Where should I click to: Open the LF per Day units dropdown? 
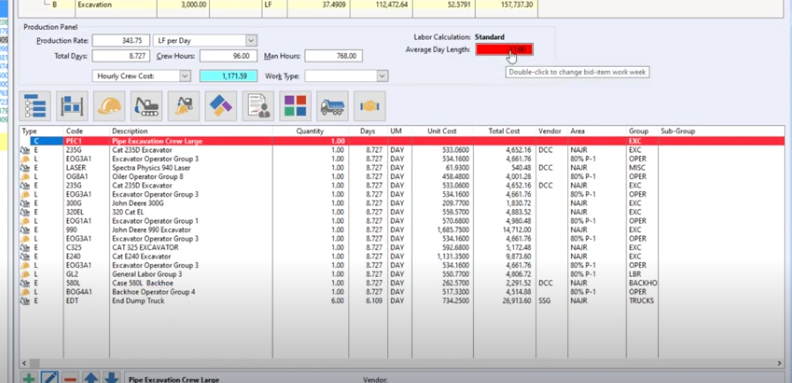click(x=251, y=40)
